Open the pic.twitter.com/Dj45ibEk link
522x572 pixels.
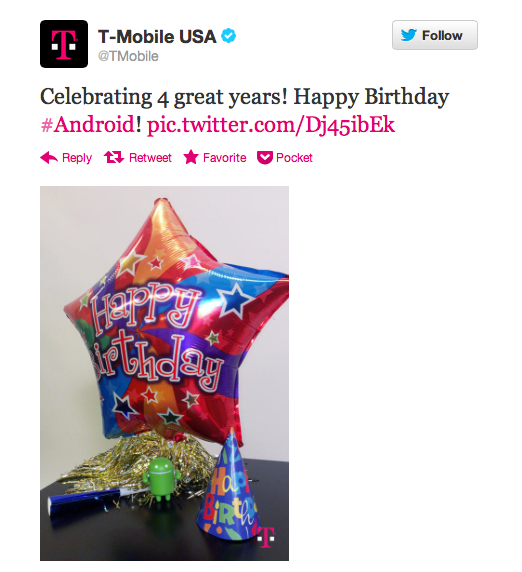271,126
